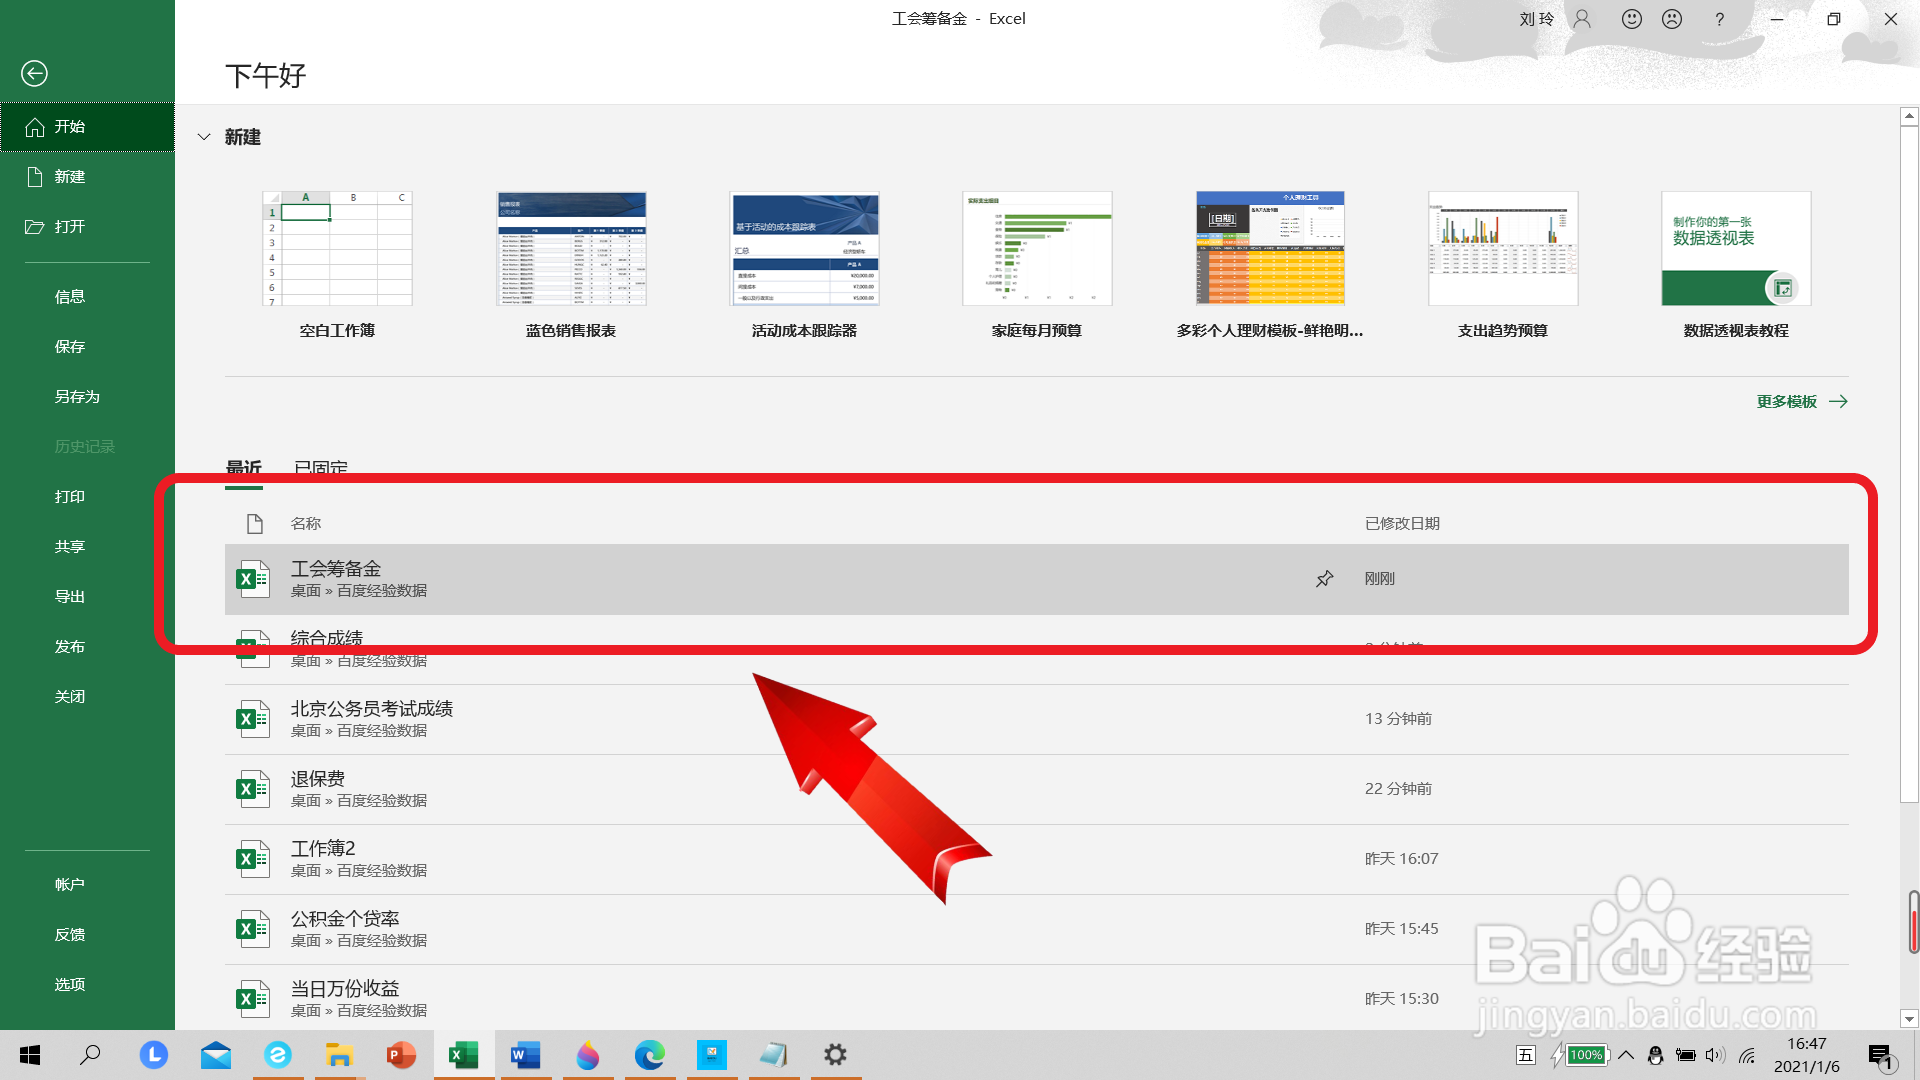This screenshot has width=1920, height=1080.
Task: Pick the 活动成本跟踪器 template
Action: pyautogui.click(x=804, y=249)
